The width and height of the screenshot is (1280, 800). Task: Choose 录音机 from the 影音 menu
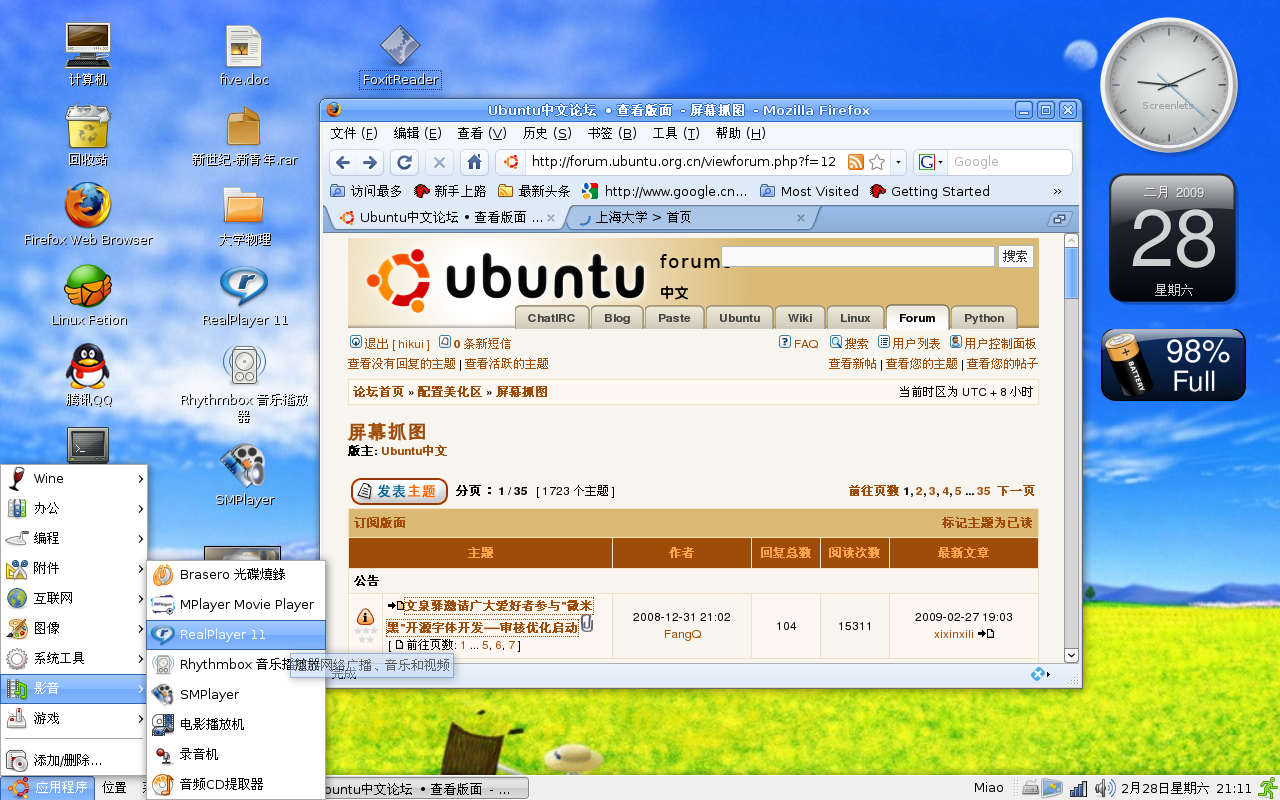click(x=236, y=754)
